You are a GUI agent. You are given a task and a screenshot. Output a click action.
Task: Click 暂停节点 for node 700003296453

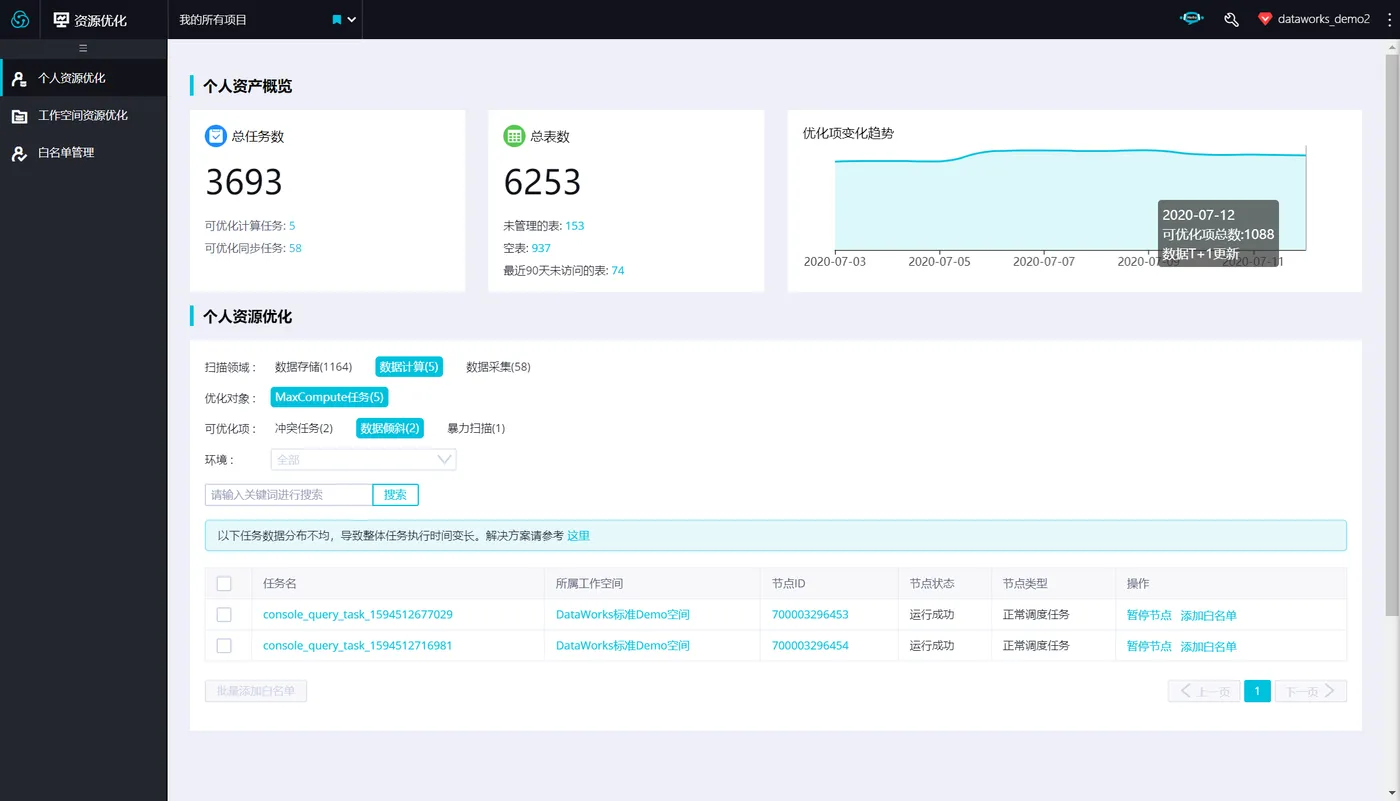[1149, 616]
